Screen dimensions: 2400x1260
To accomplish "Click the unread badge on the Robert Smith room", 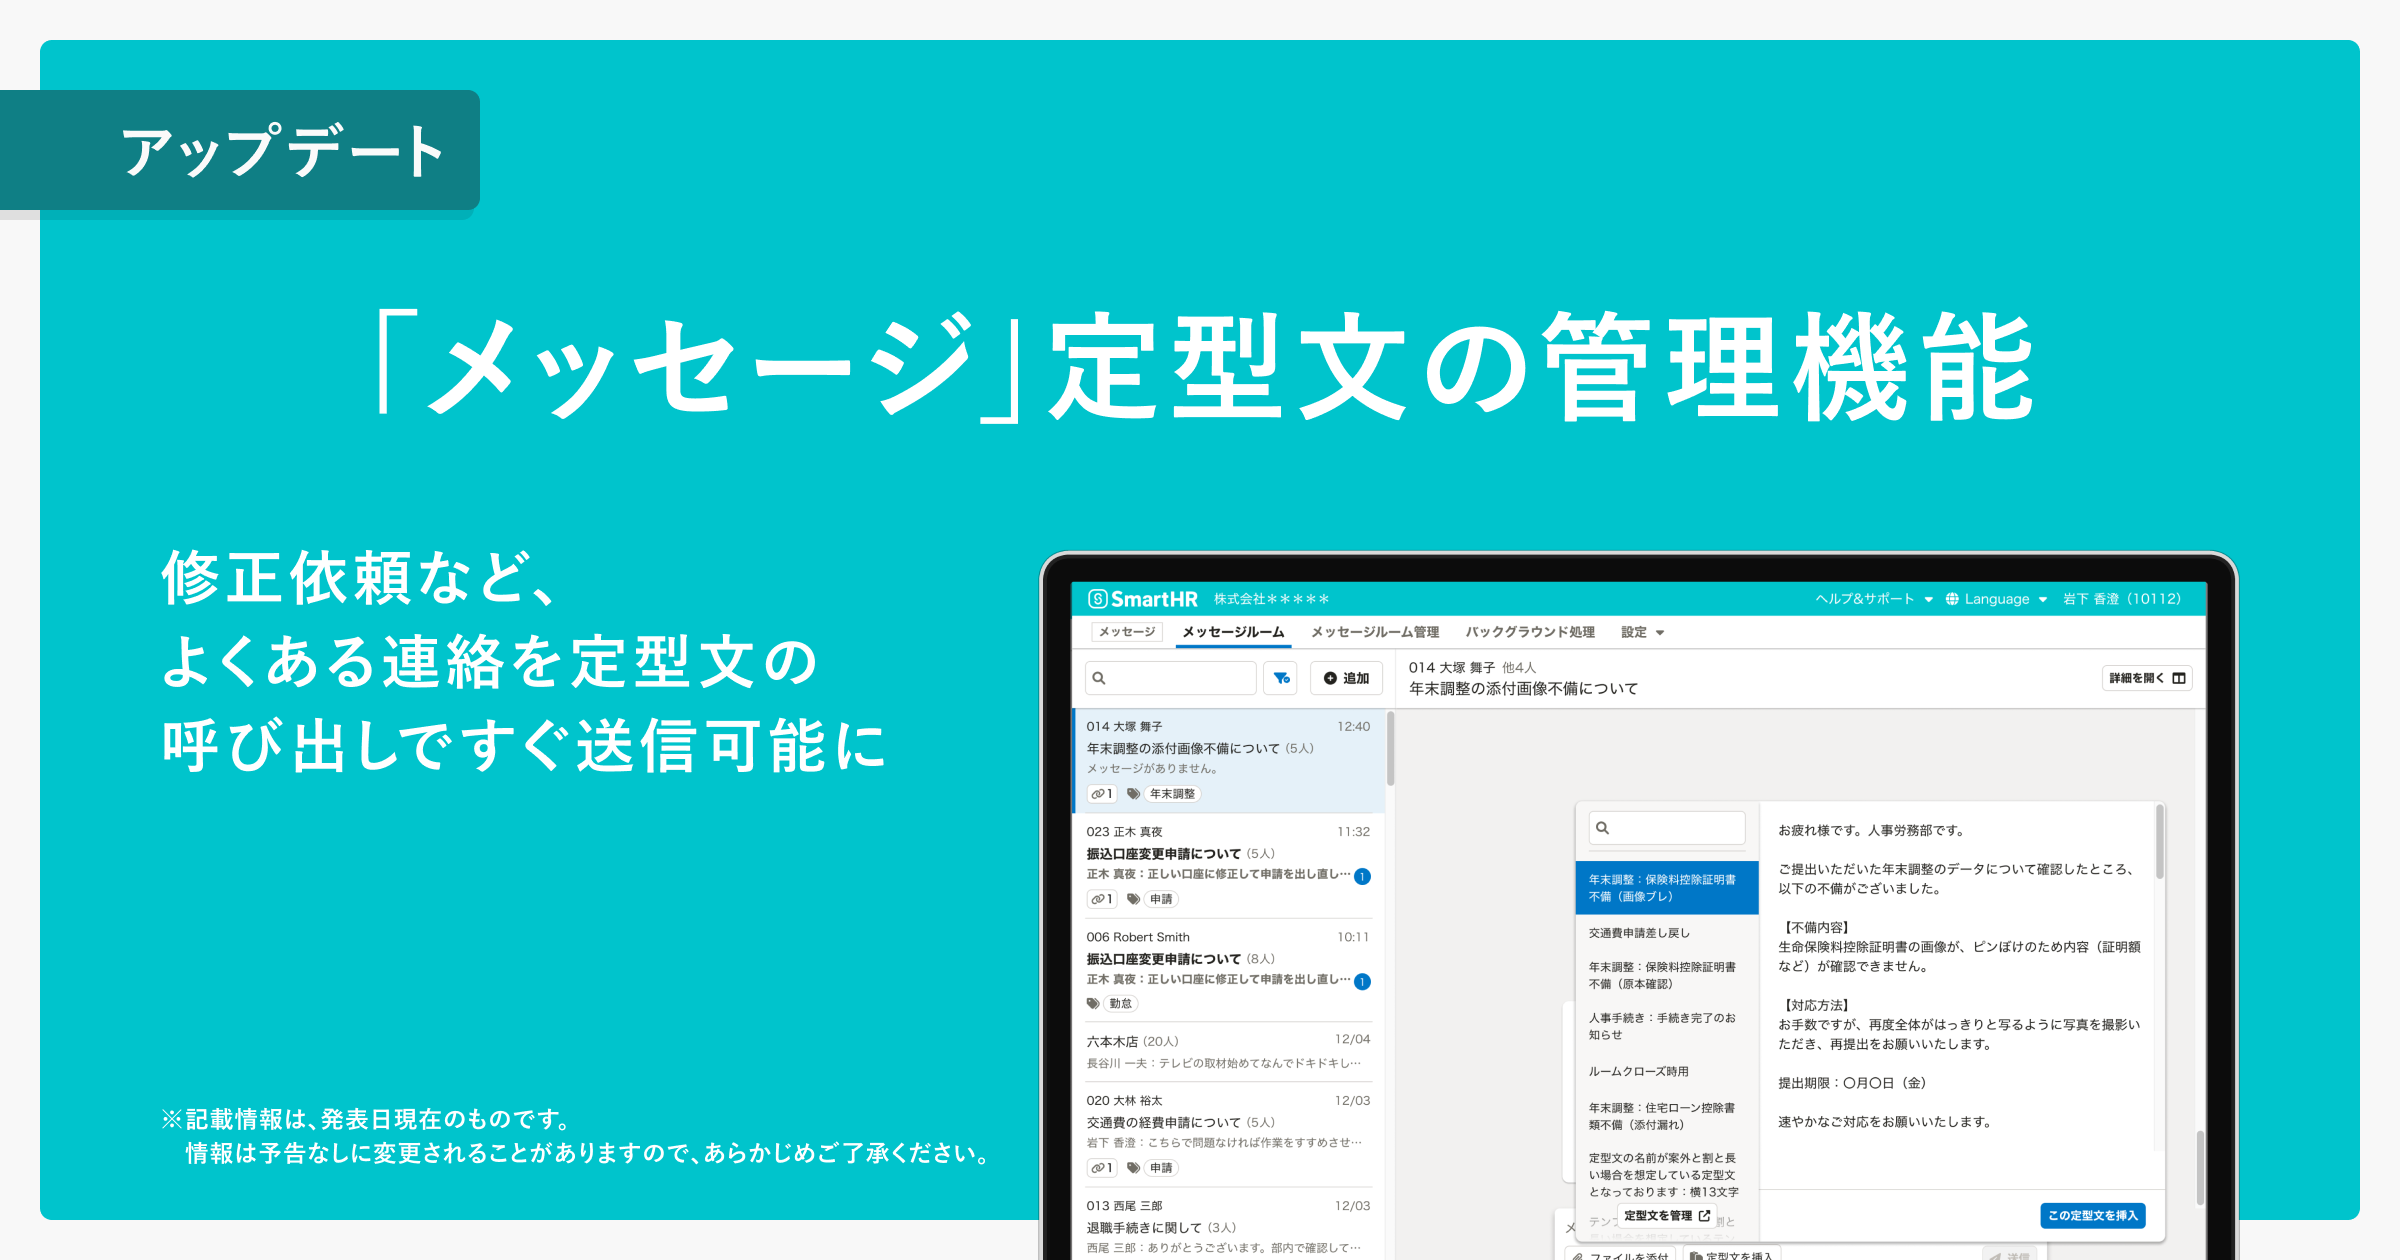I will (1362, 982).
